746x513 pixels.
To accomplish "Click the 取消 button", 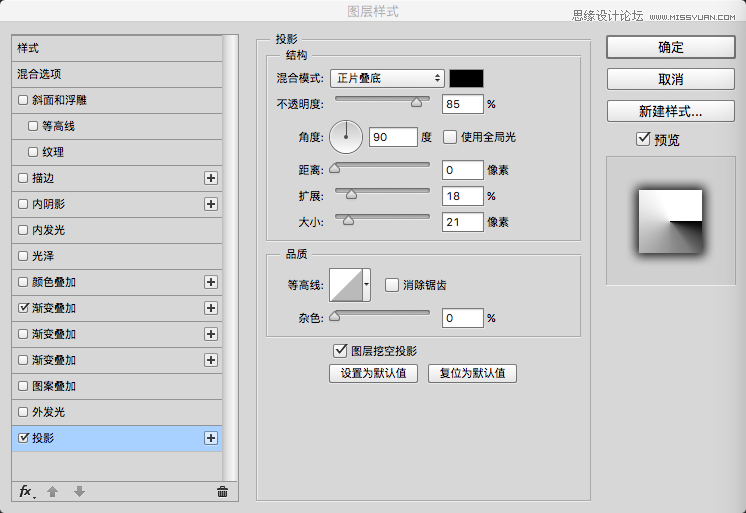I will click(671, 79).
